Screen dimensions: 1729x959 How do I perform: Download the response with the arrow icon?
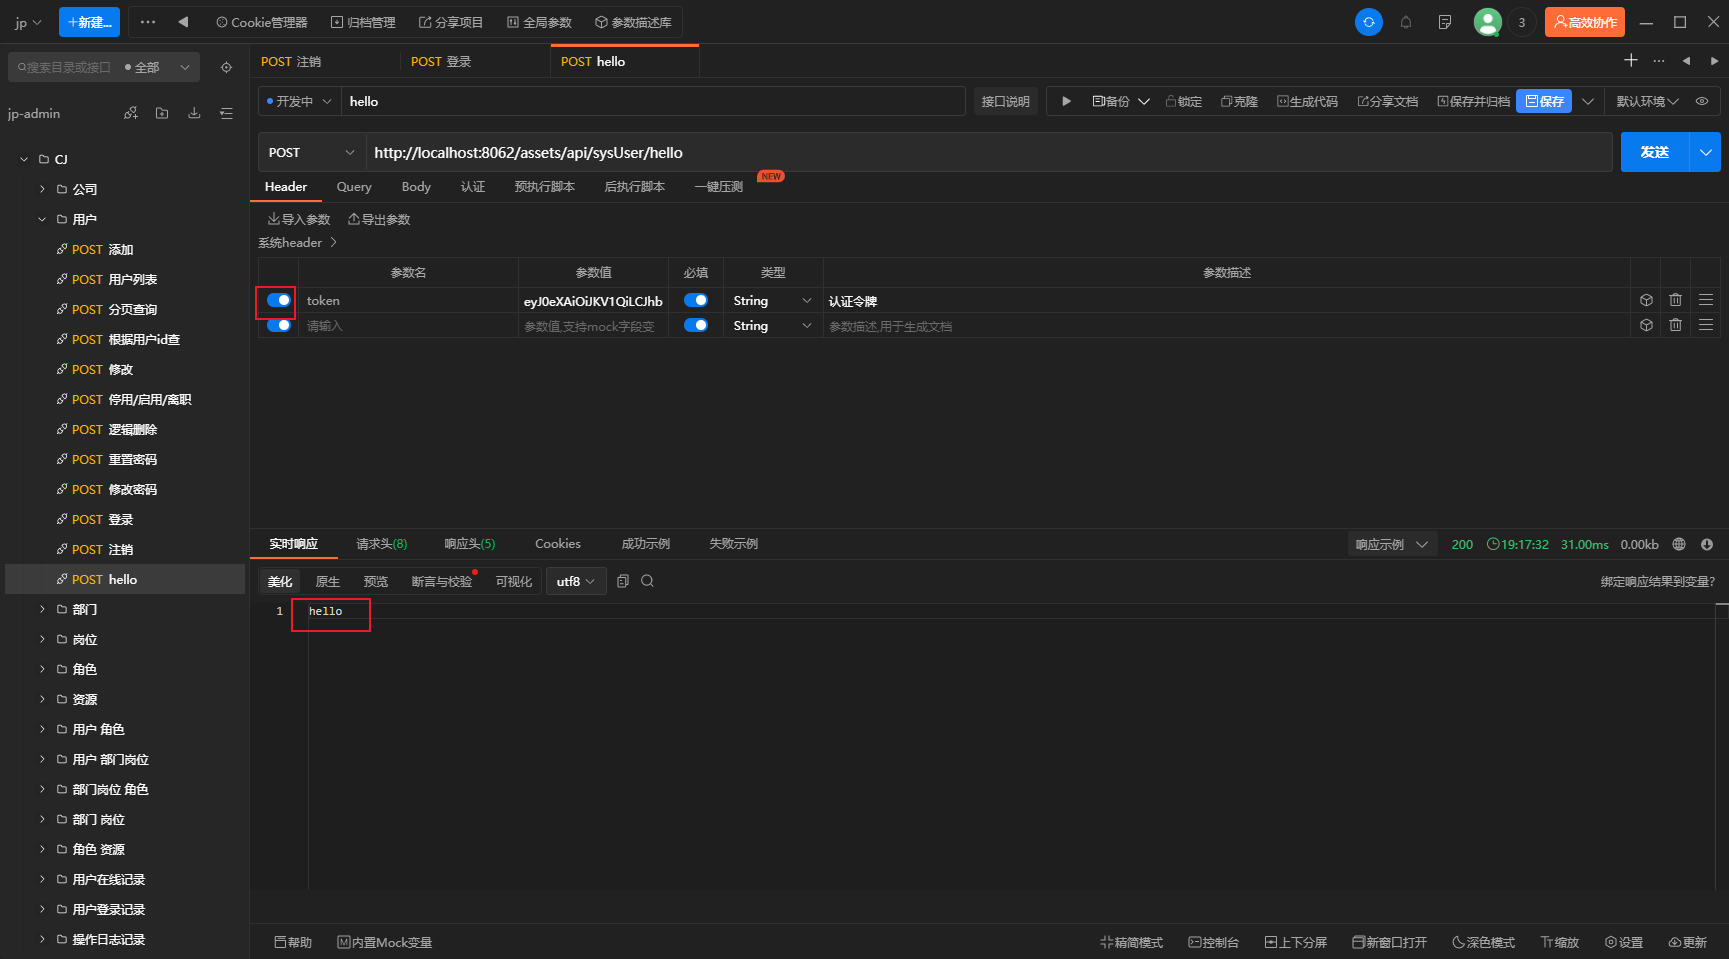(x=1707, y=544)
